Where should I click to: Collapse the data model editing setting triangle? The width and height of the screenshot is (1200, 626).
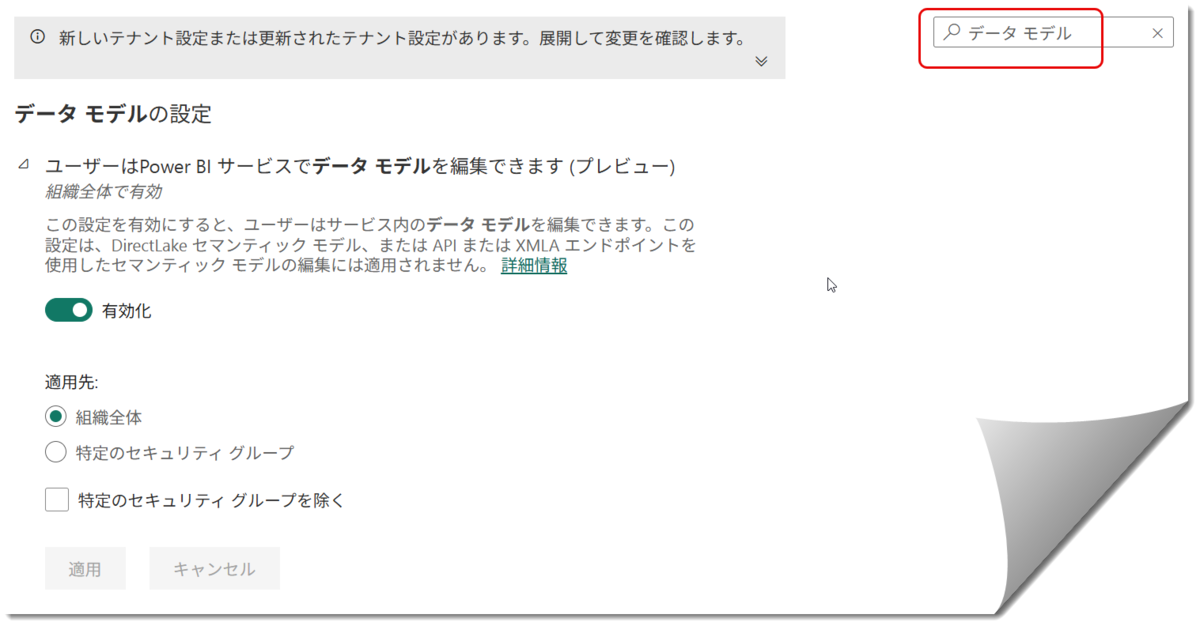[24, 165]
